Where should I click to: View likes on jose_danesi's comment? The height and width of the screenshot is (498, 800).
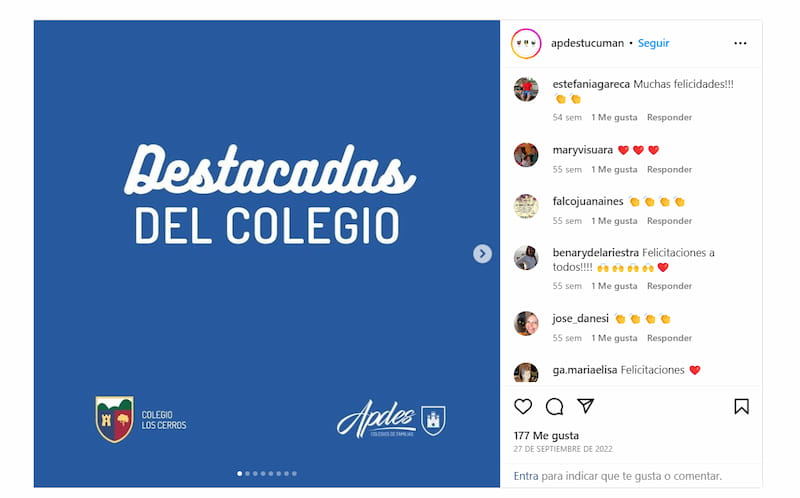[614, 338]
